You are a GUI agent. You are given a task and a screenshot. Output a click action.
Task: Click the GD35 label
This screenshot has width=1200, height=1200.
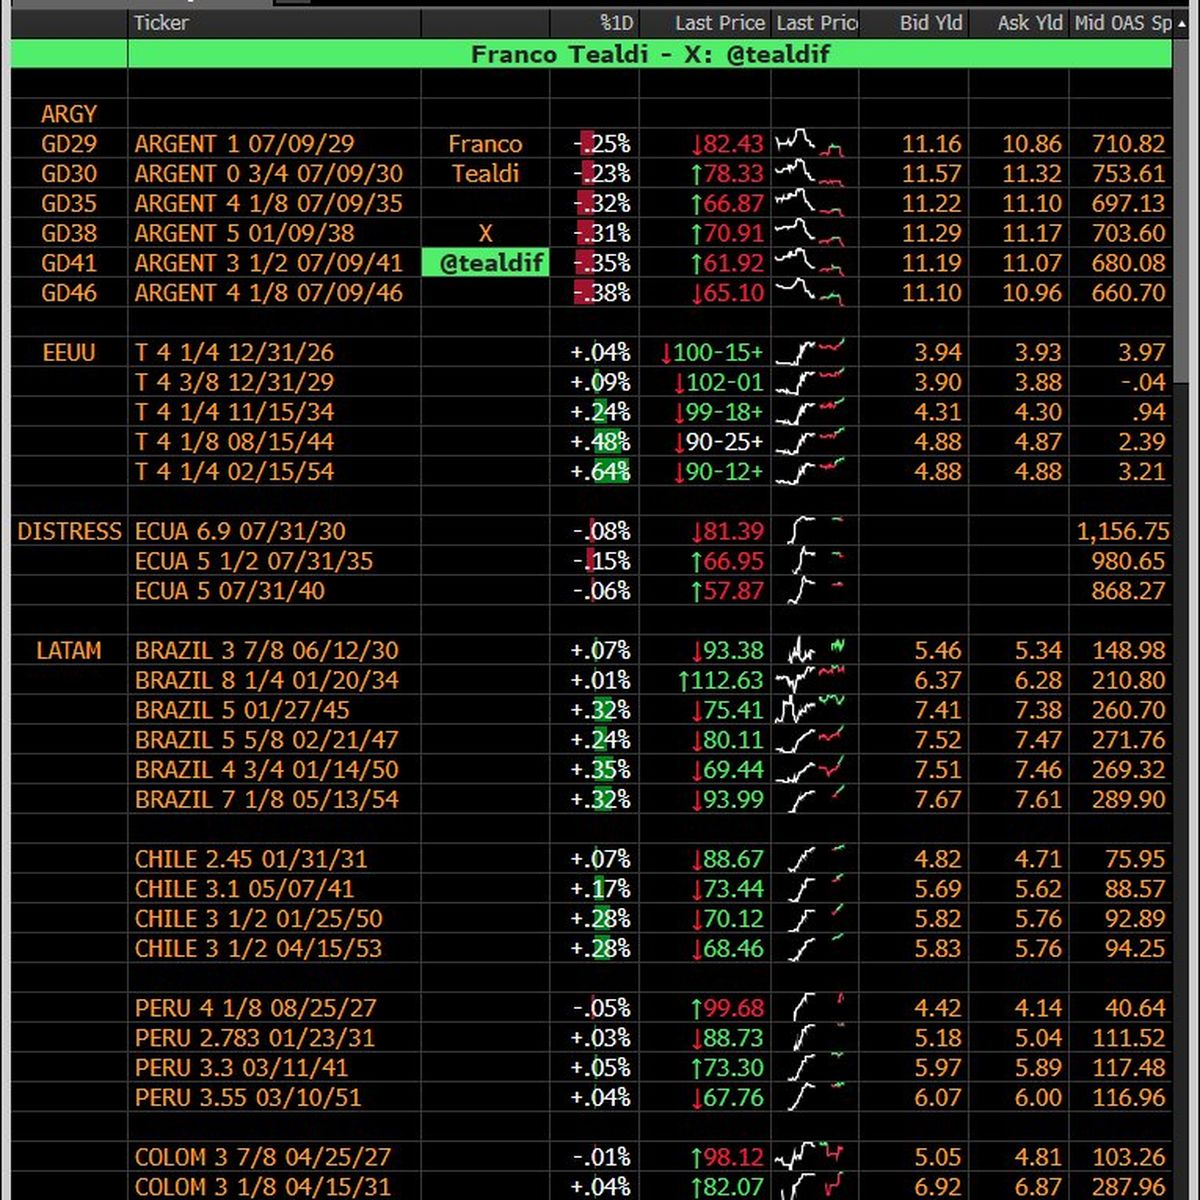(x=69, y=204)
